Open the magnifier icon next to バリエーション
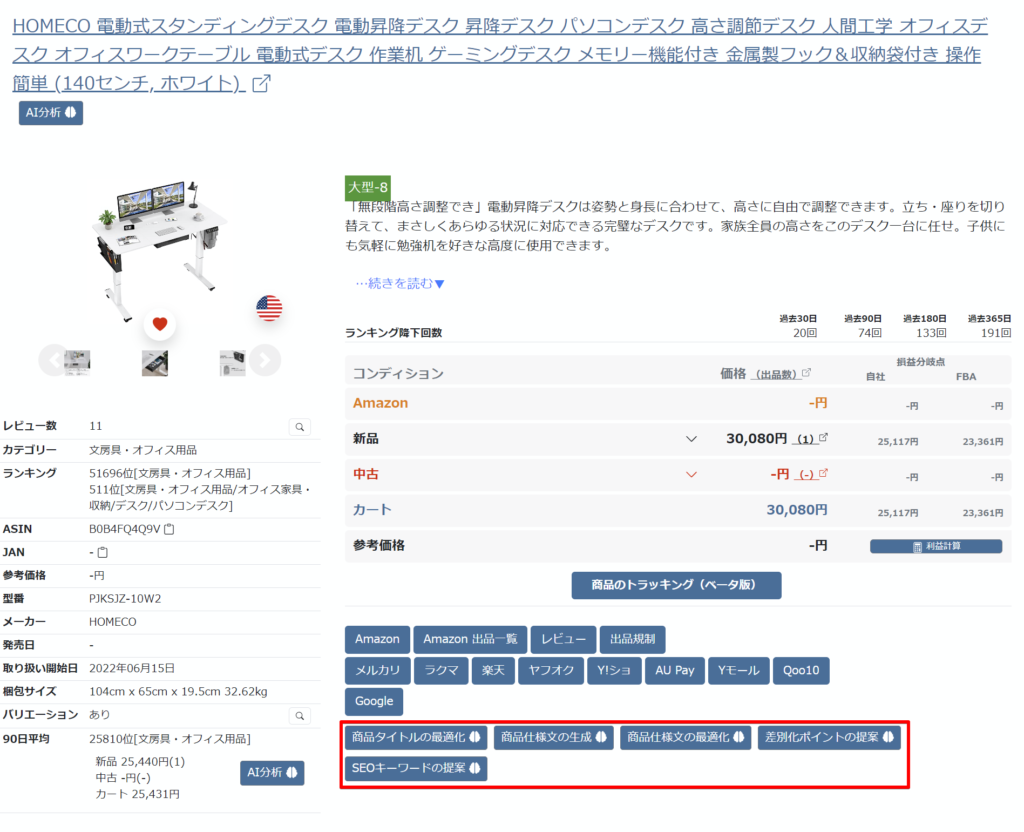 point(299,716)
